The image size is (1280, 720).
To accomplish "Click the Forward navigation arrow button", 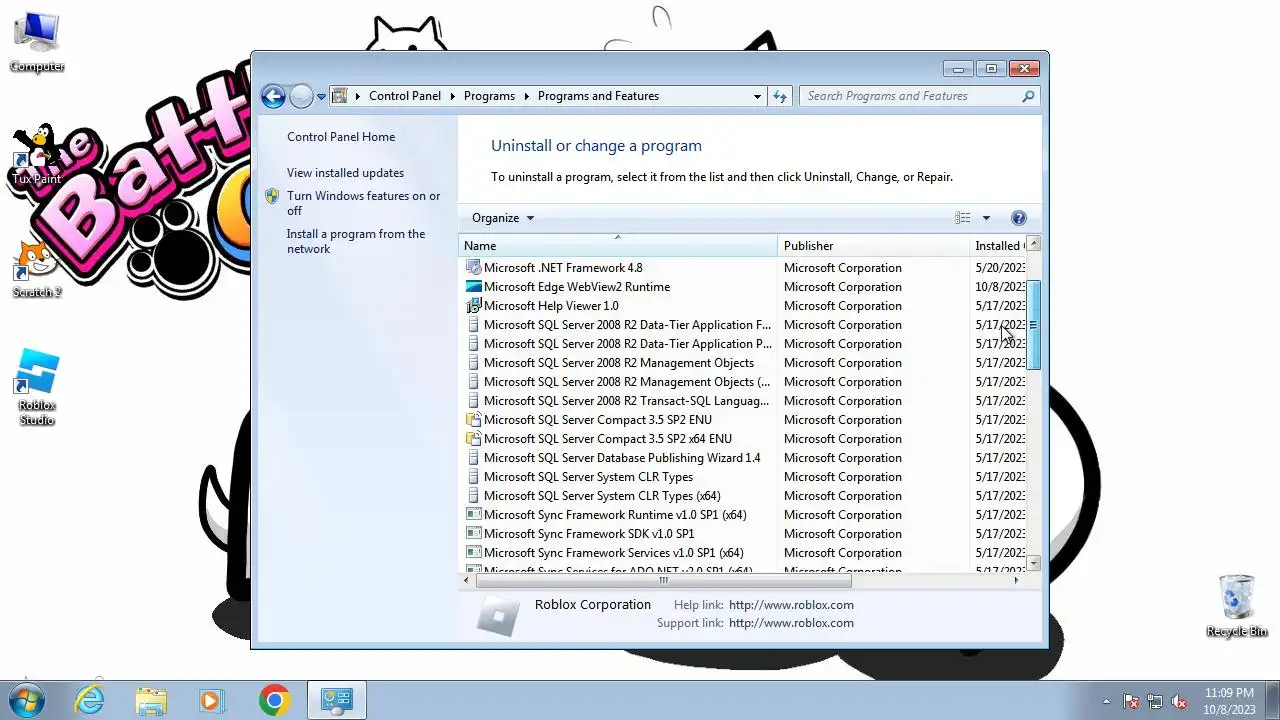I will 301,96.
